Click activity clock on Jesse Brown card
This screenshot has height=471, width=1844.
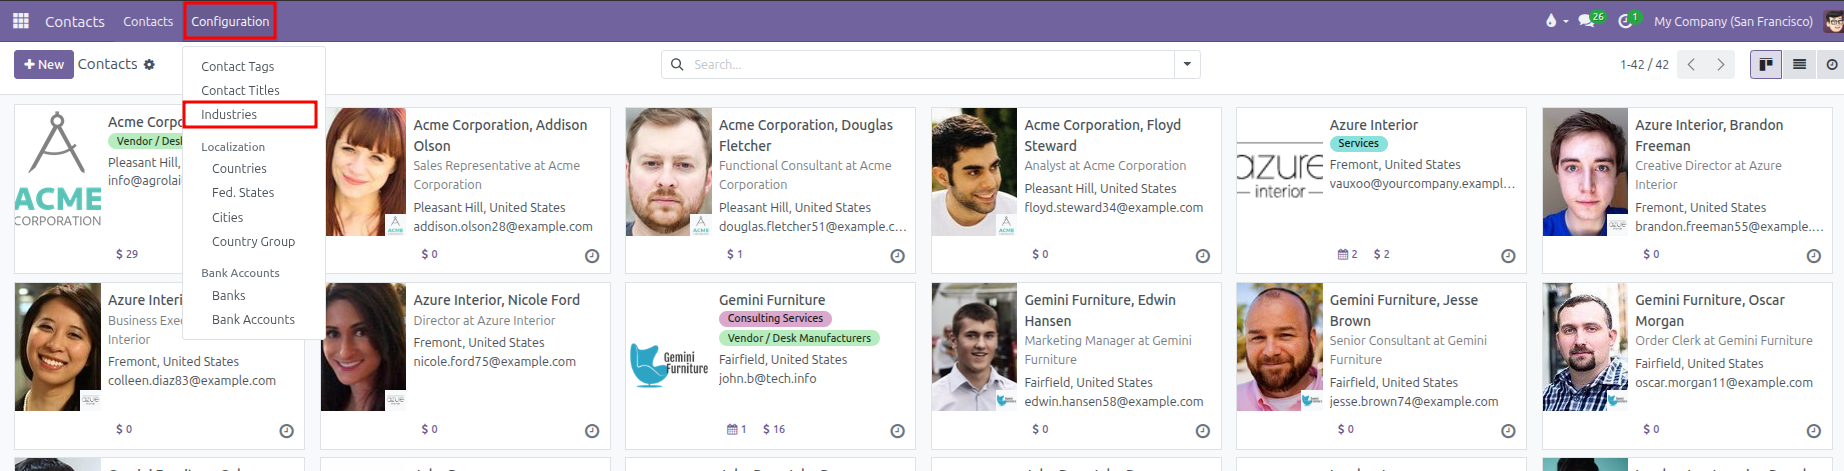click(1508, 431)
